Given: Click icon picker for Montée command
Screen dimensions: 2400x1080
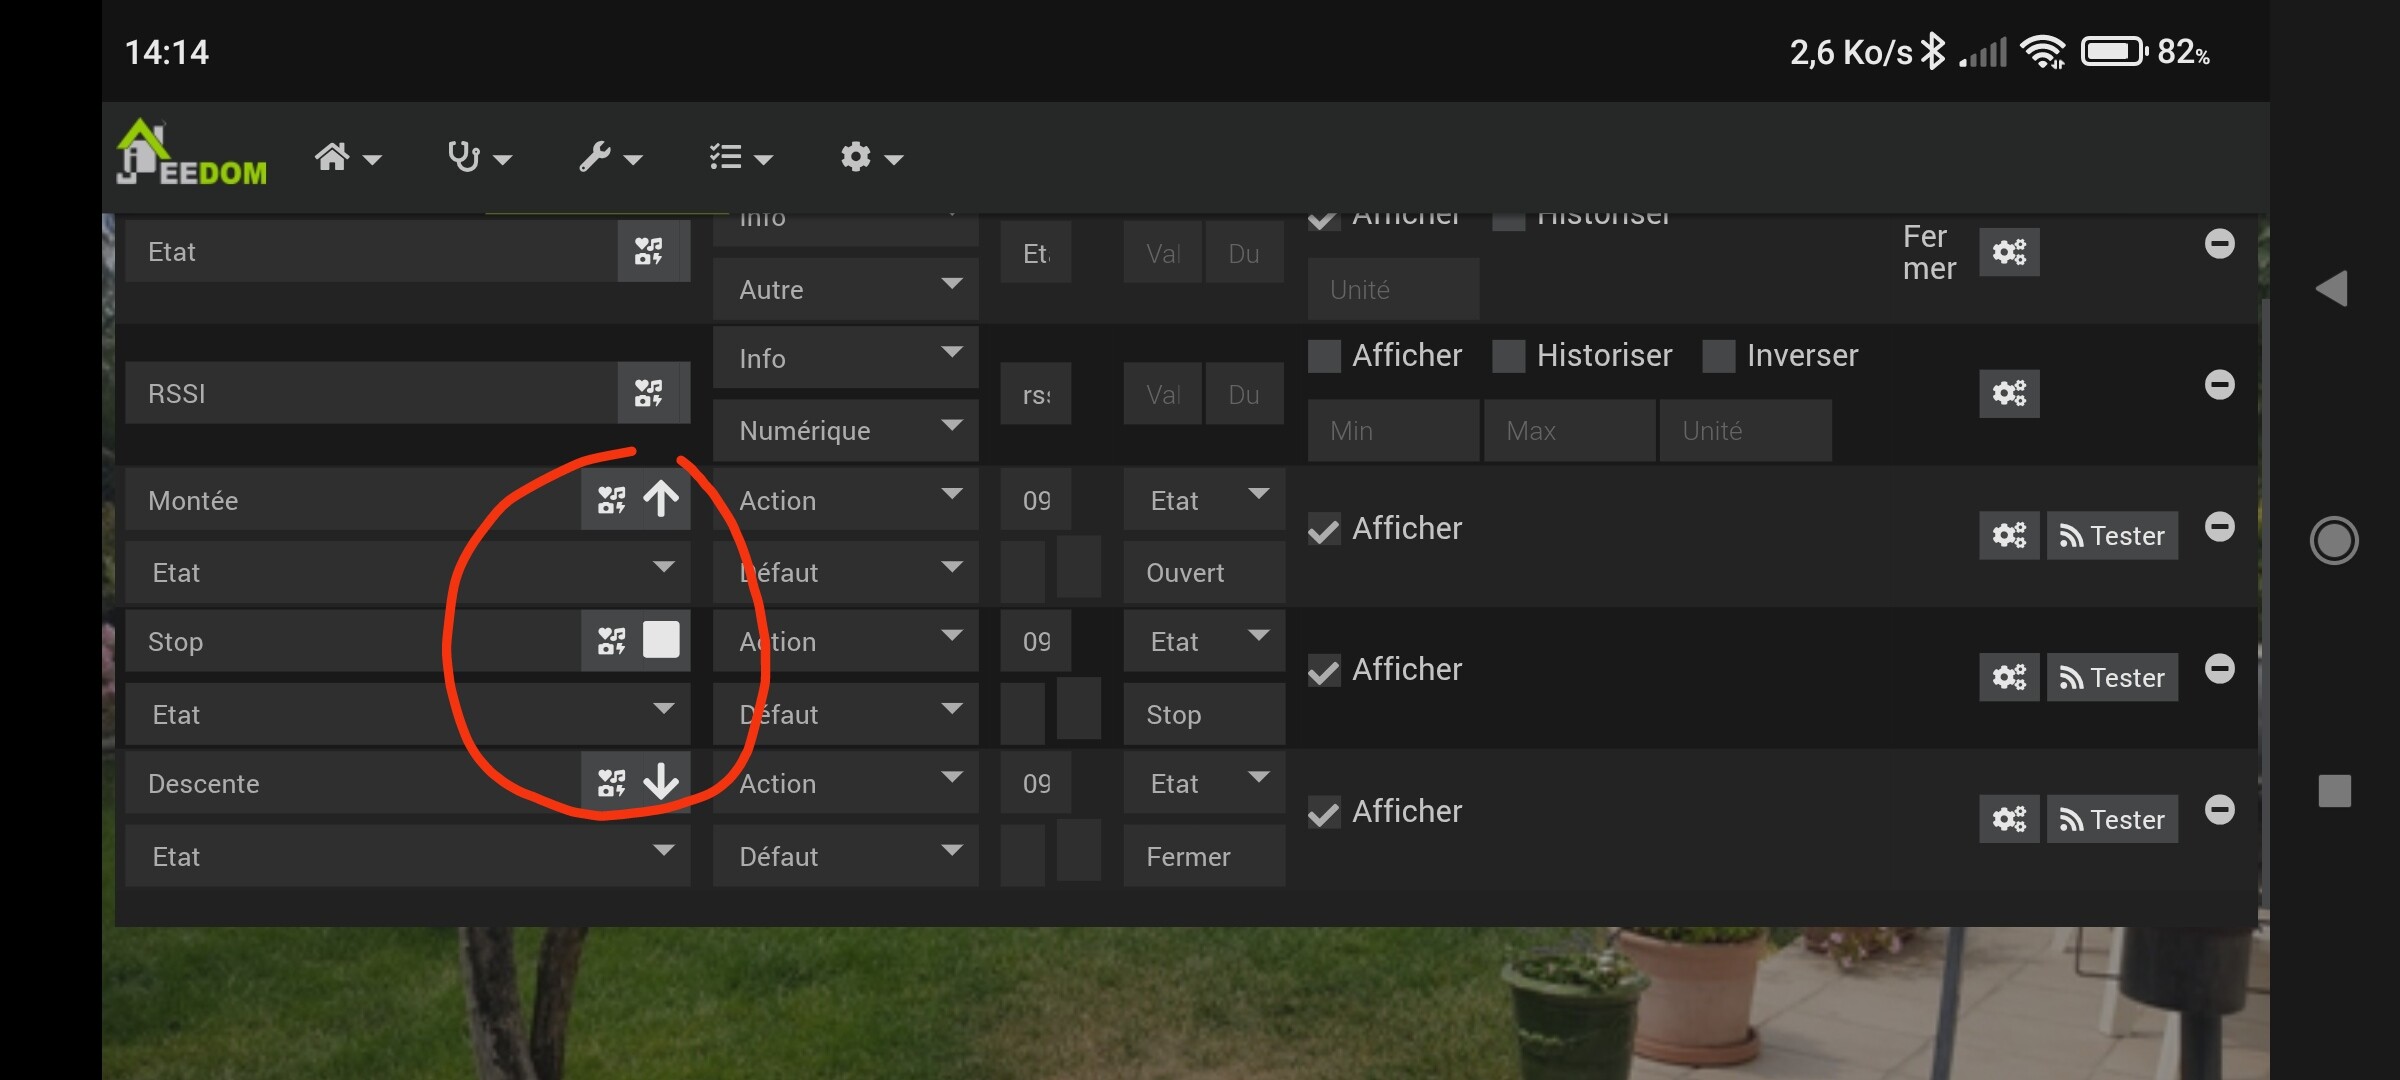Looking at the screenshot, I should pyautogui.click(x=611, y=500).
